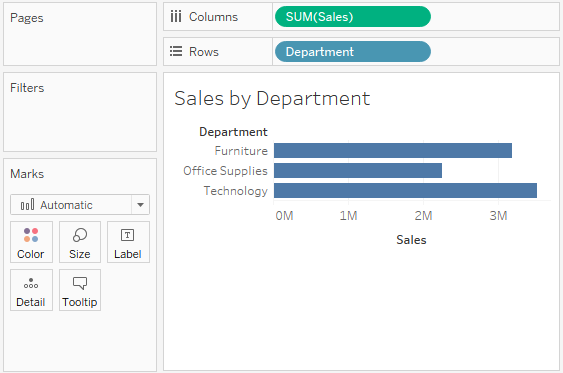
Task: Select the Department pill on Rows
Action: (x=353, y=52)
